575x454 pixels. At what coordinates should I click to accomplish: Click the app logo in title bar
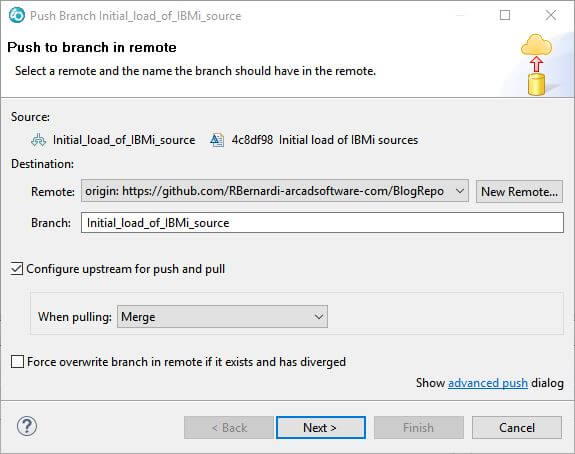pyautogui.click(x=17, y=15)
